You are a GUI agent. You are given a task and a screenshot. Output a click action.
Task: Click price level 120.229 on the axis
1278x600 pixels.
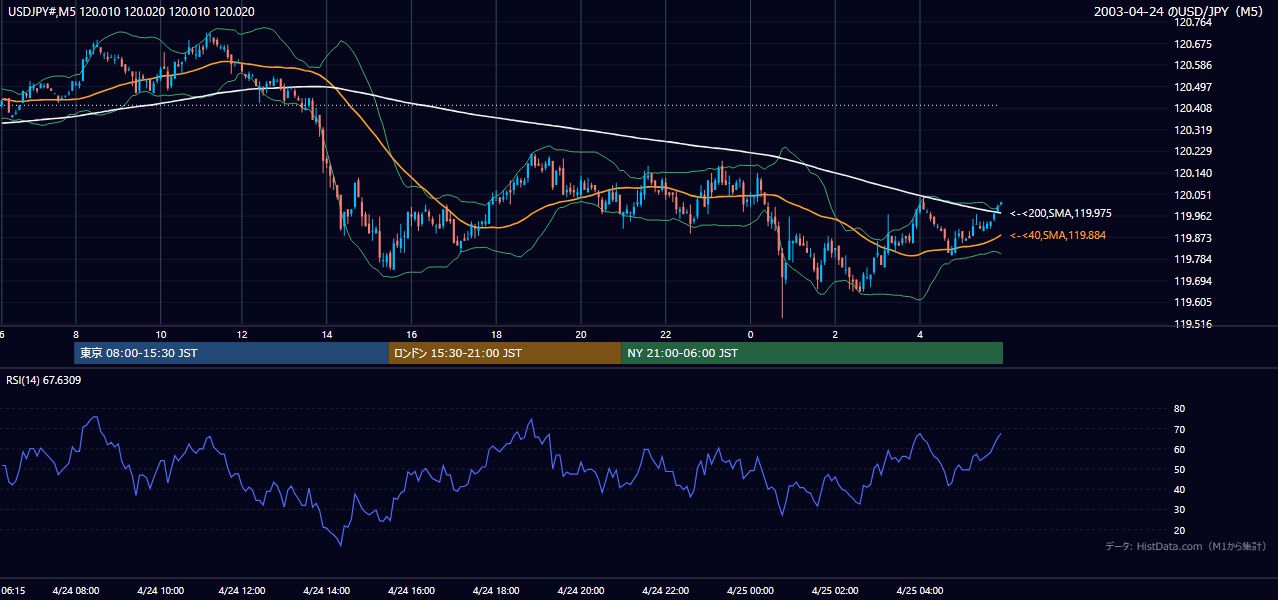pyautogui.click(x=1191, y=151)
